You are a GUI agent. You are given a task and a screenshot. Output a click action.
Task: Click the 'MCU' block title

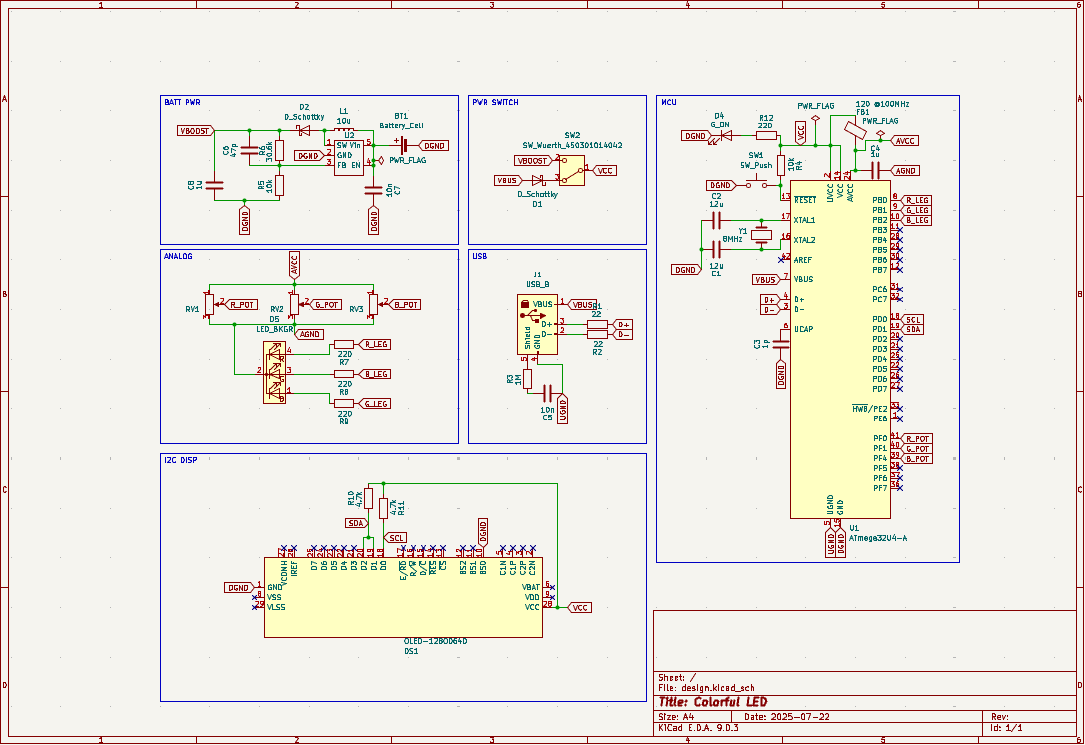click(x=668, y=102)
